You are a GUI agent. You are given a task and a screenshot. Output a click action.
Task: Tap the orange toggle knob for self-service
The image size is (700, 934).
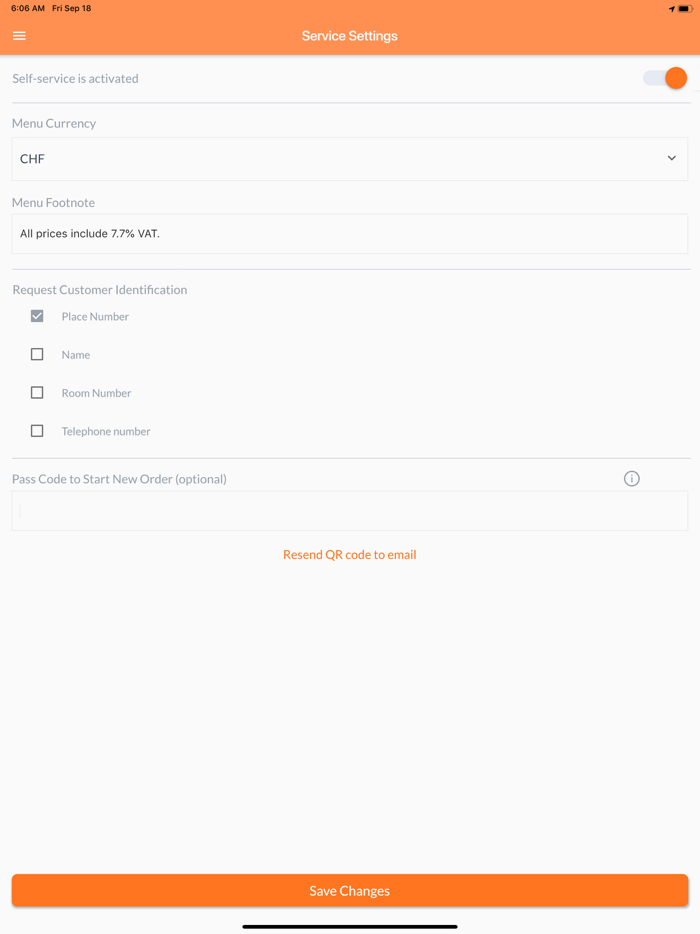[x=676, y=77]
